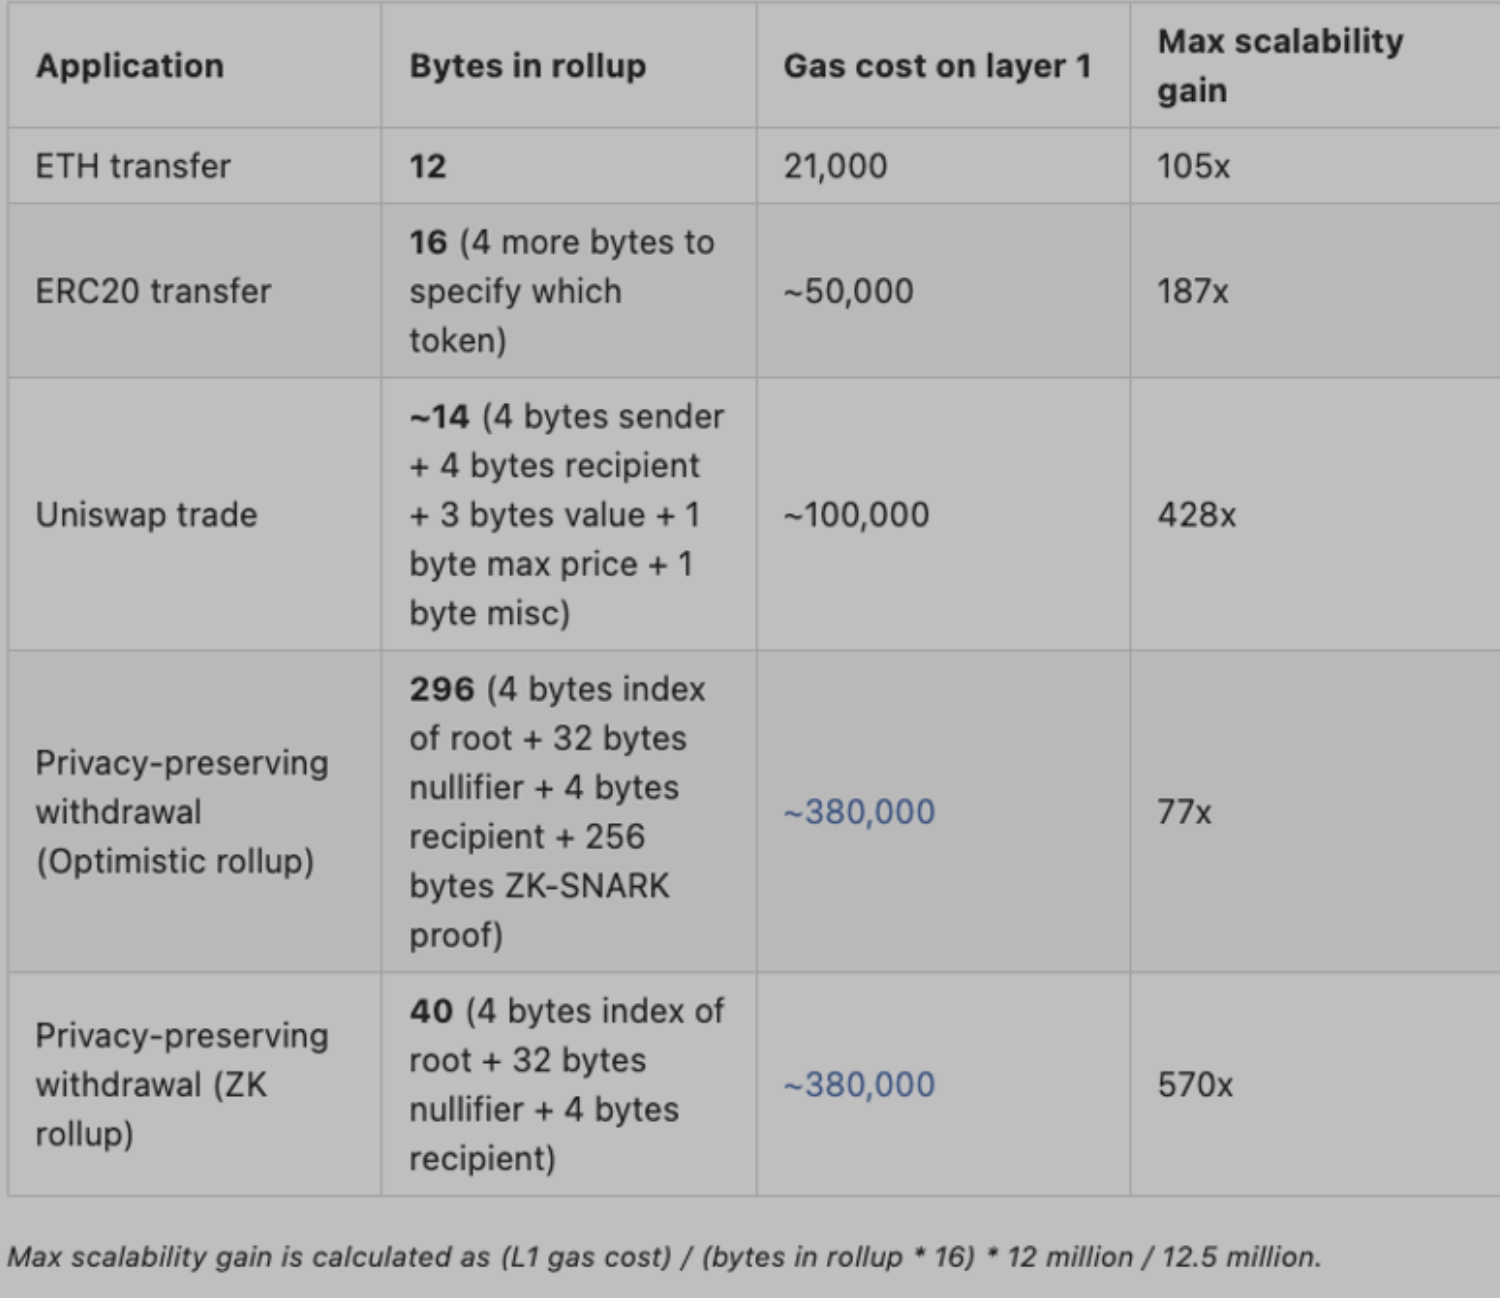Select the ETH transfer row label

pos(133,166)
